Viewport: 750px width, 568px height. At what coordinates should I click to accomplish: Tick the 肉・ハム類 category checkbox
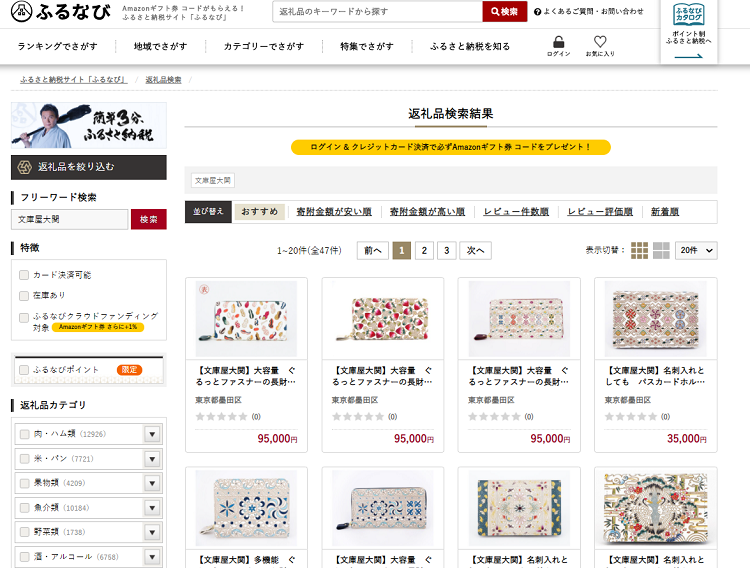click(24, 434)
